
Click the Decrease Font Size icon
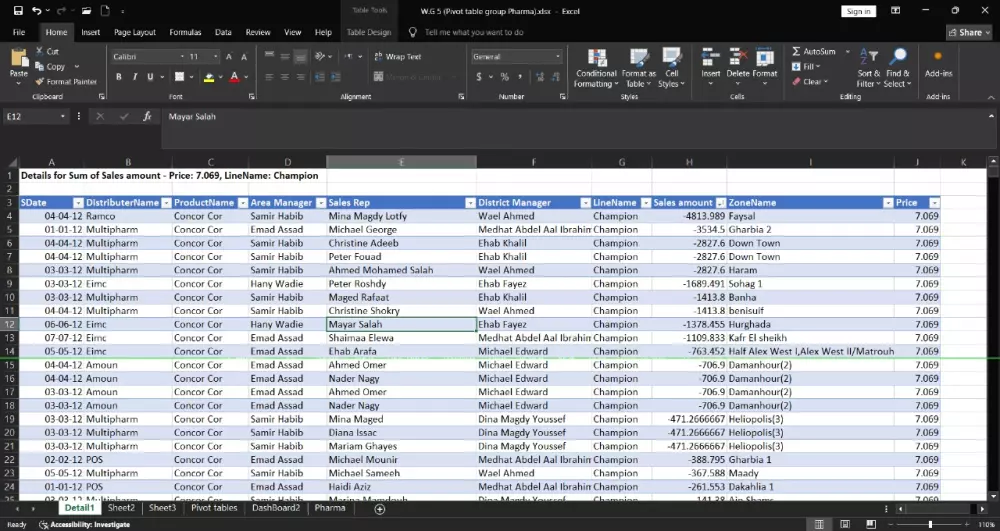click(244, 57)
